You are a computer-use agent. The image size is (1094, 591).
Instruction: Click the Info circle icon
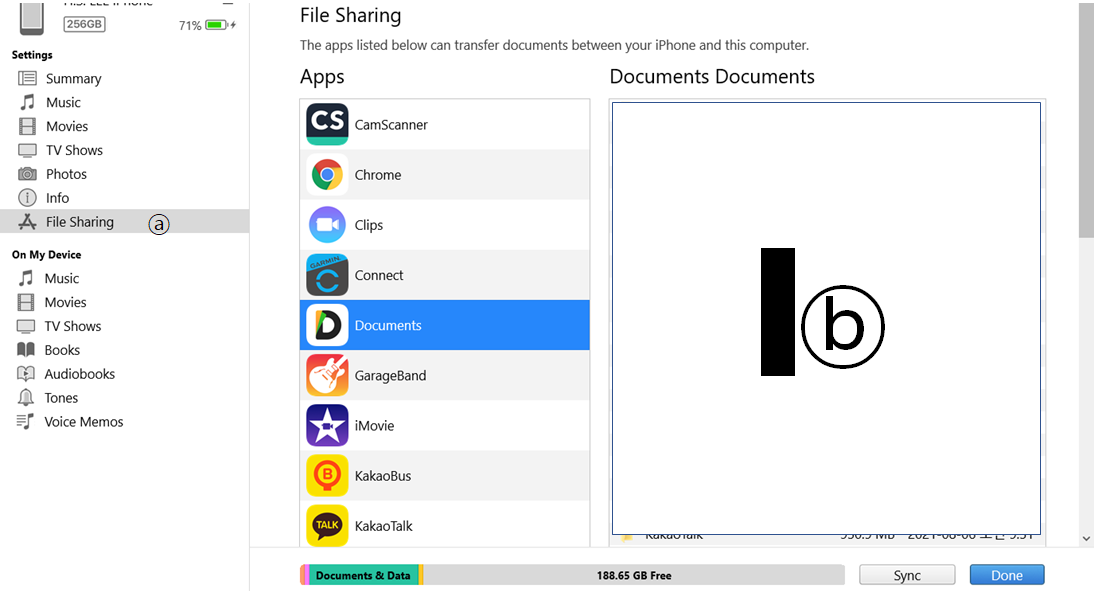(x=27, y=197)
